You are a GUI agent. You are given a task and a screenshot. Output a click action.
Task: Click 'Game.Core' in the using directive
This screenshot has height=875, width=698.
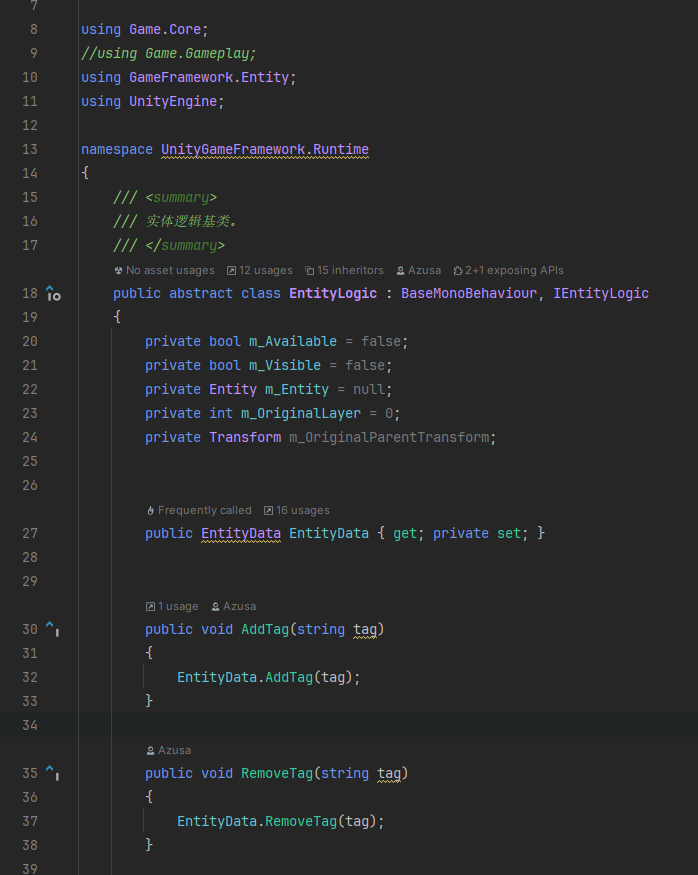tap(165, 30)
